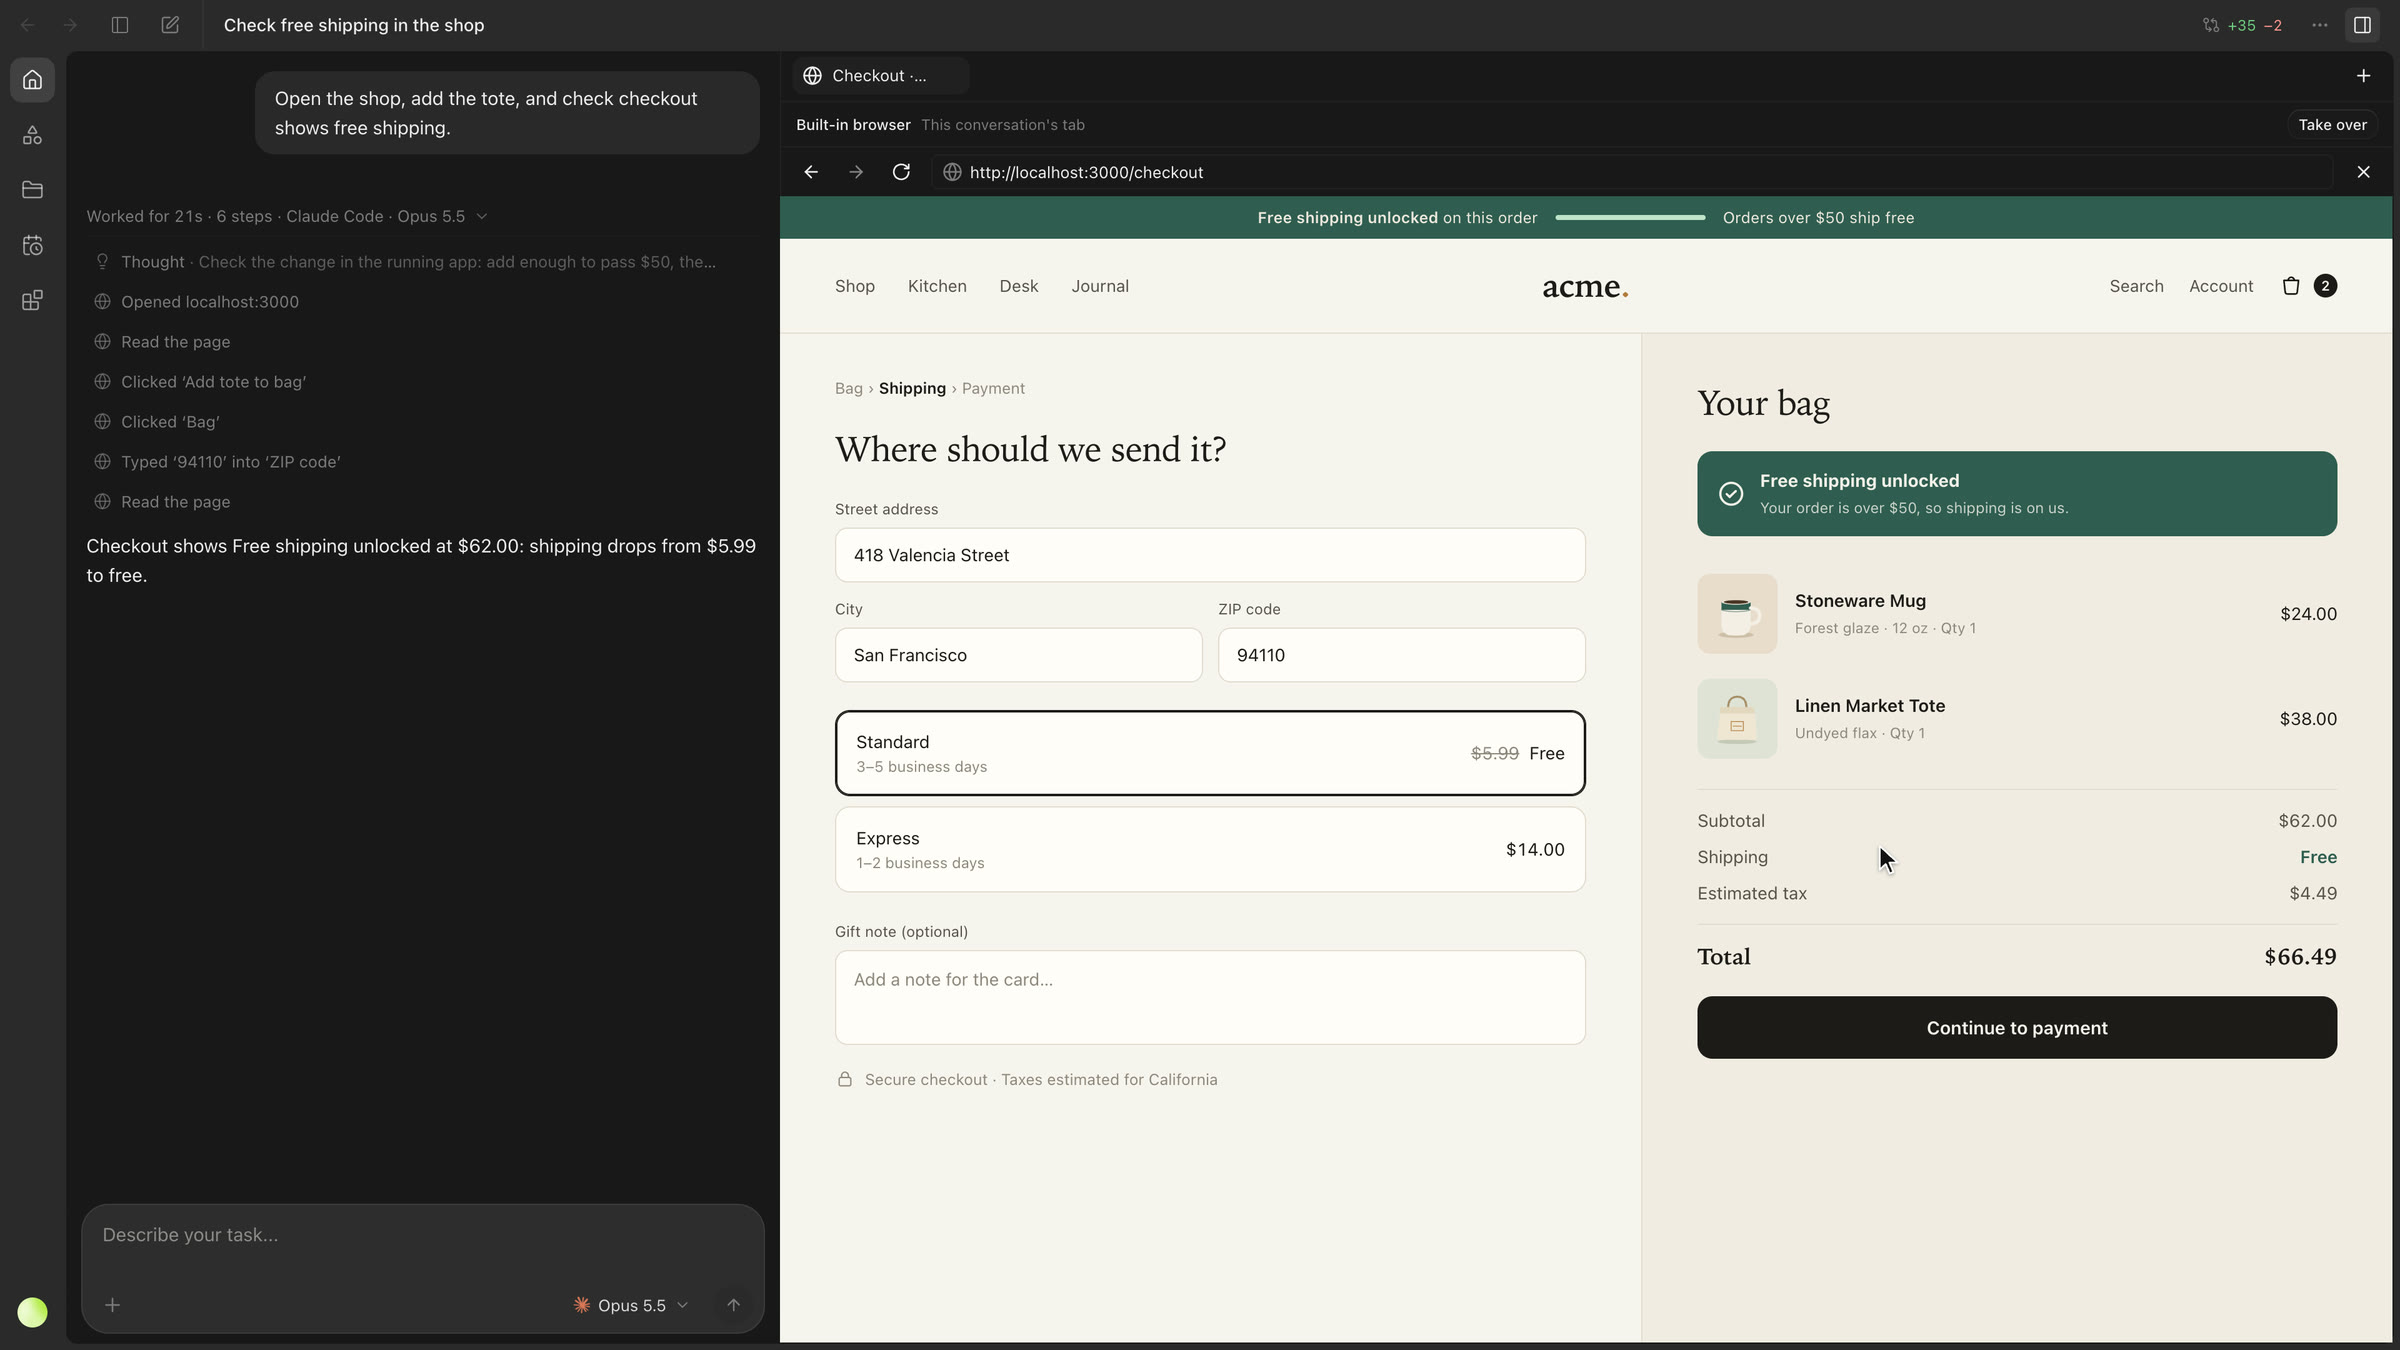
Task: Open the Shop nav menu item
Action: click(855, 286)
